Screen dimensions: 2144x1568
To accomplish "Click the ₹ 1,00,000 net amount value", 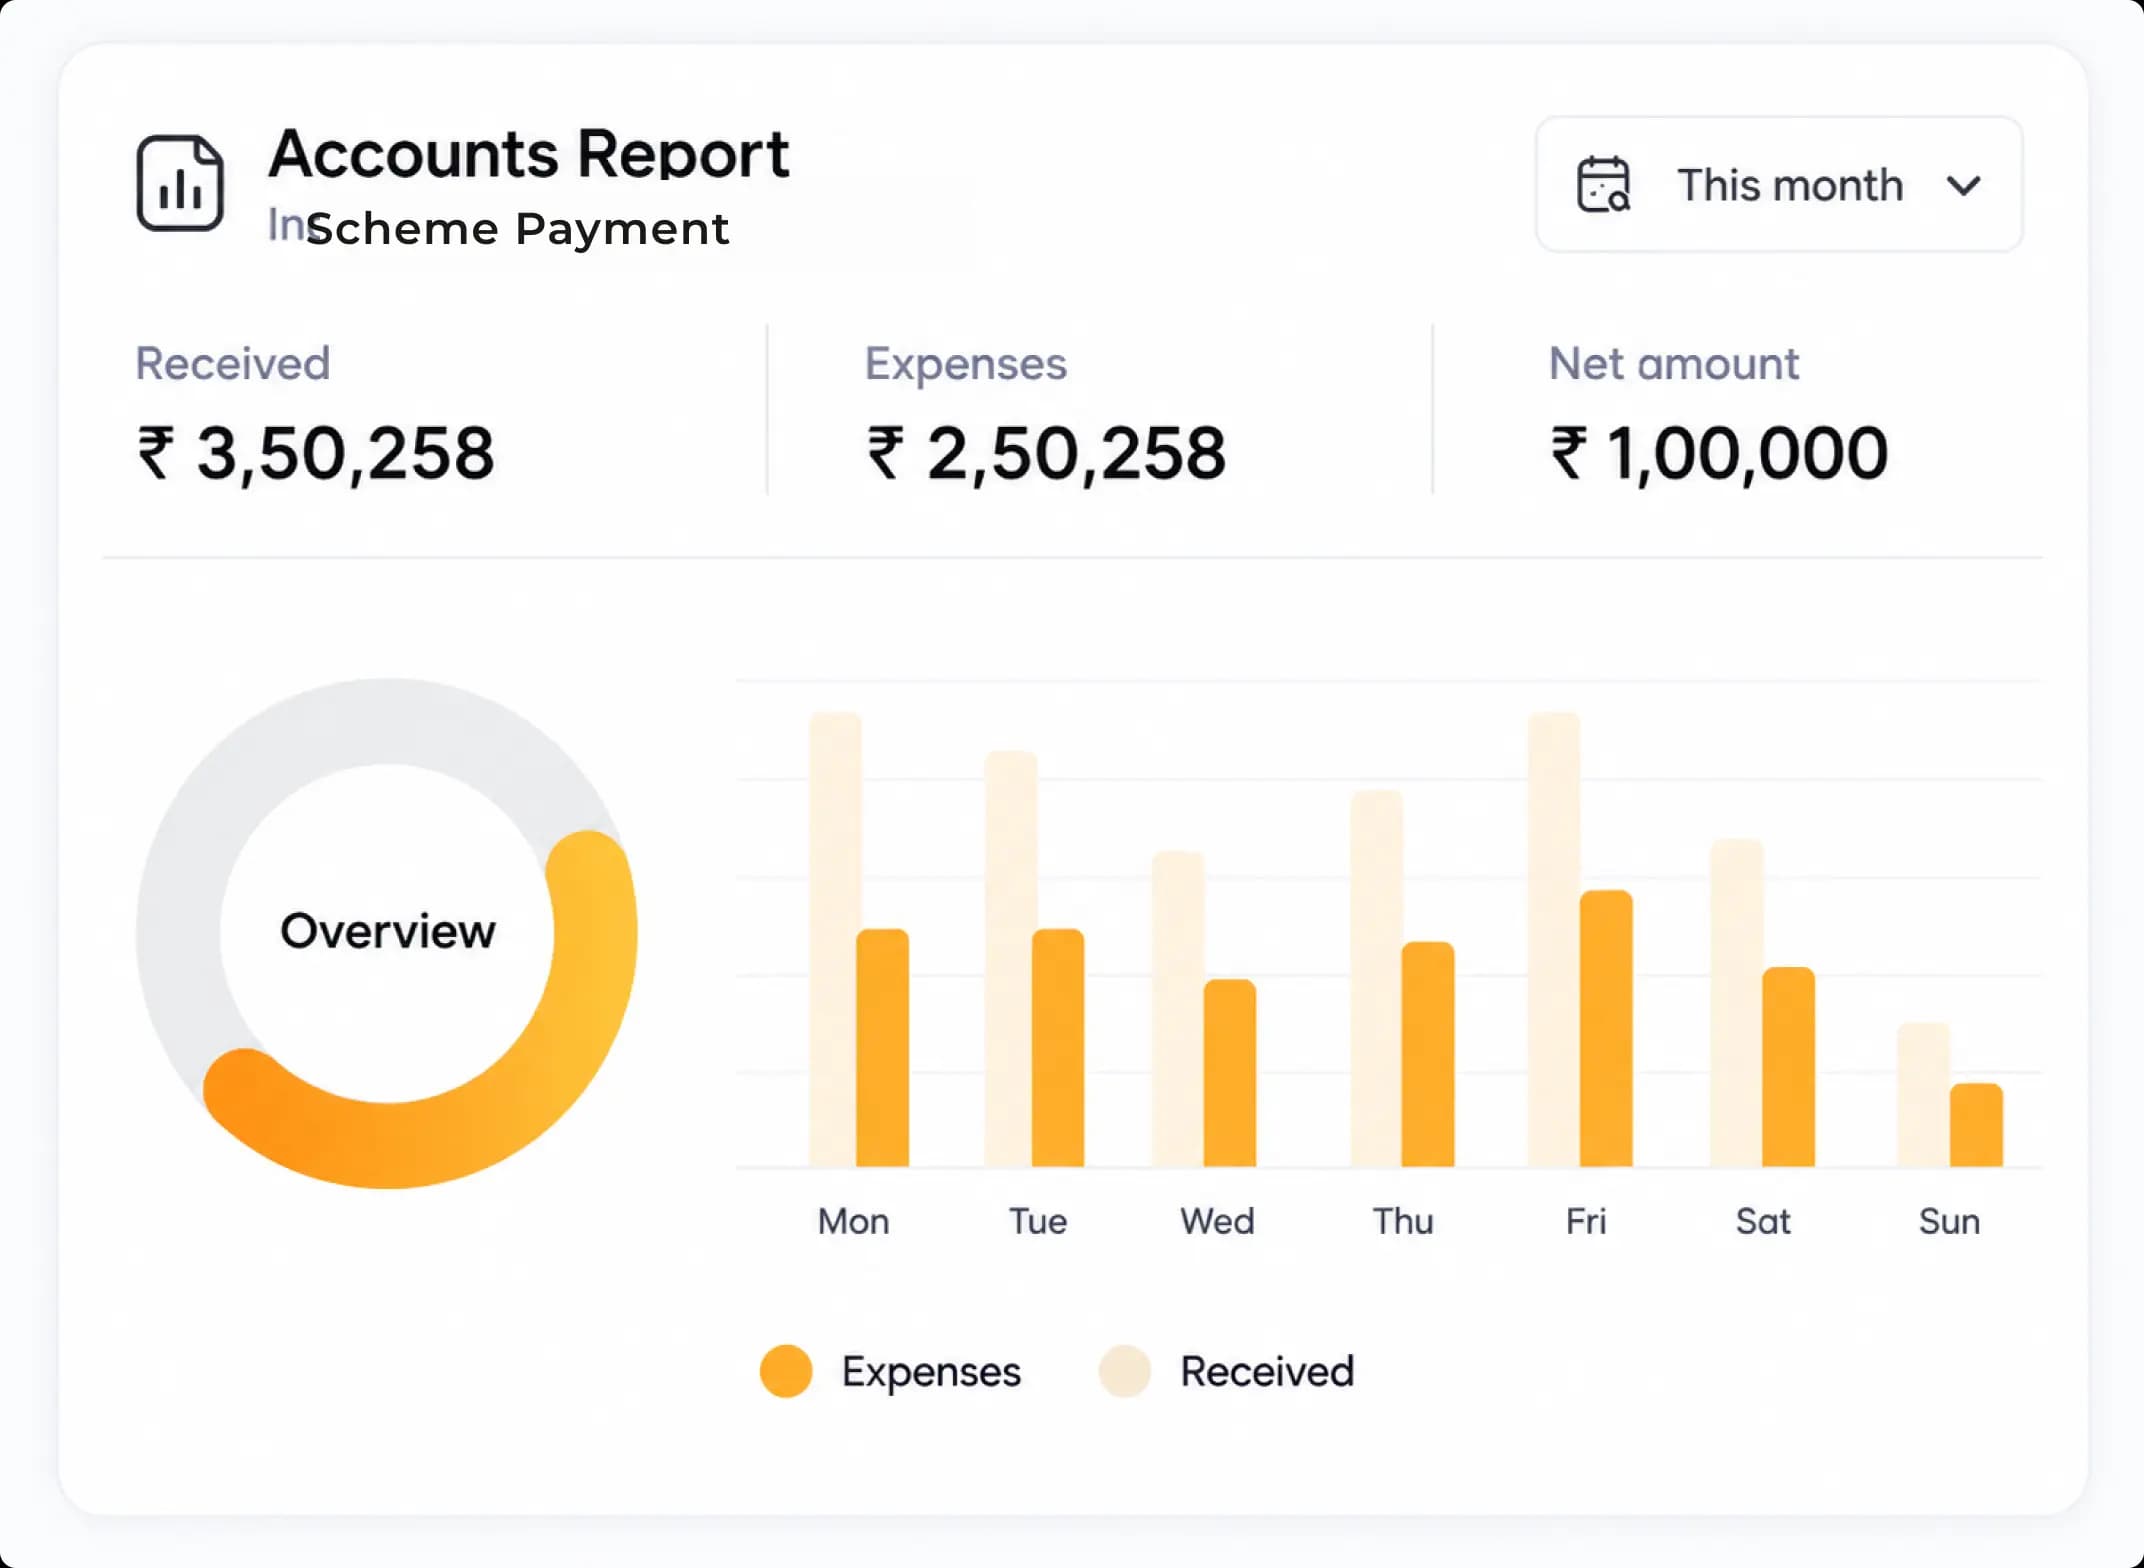I will [1719, 453].
